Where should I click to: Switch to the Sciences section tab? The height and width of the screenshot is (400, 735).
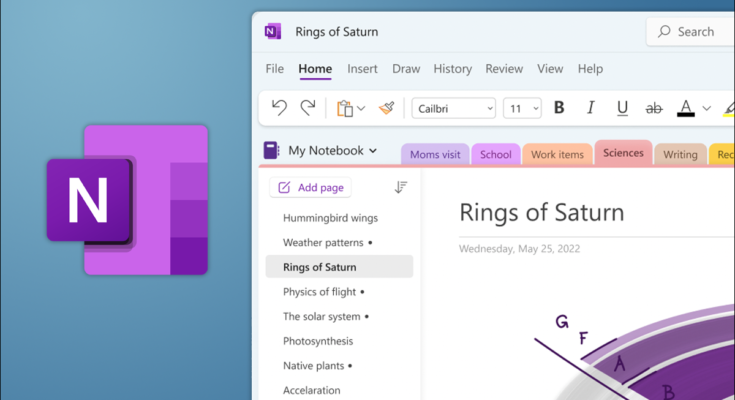coord(623,153)
